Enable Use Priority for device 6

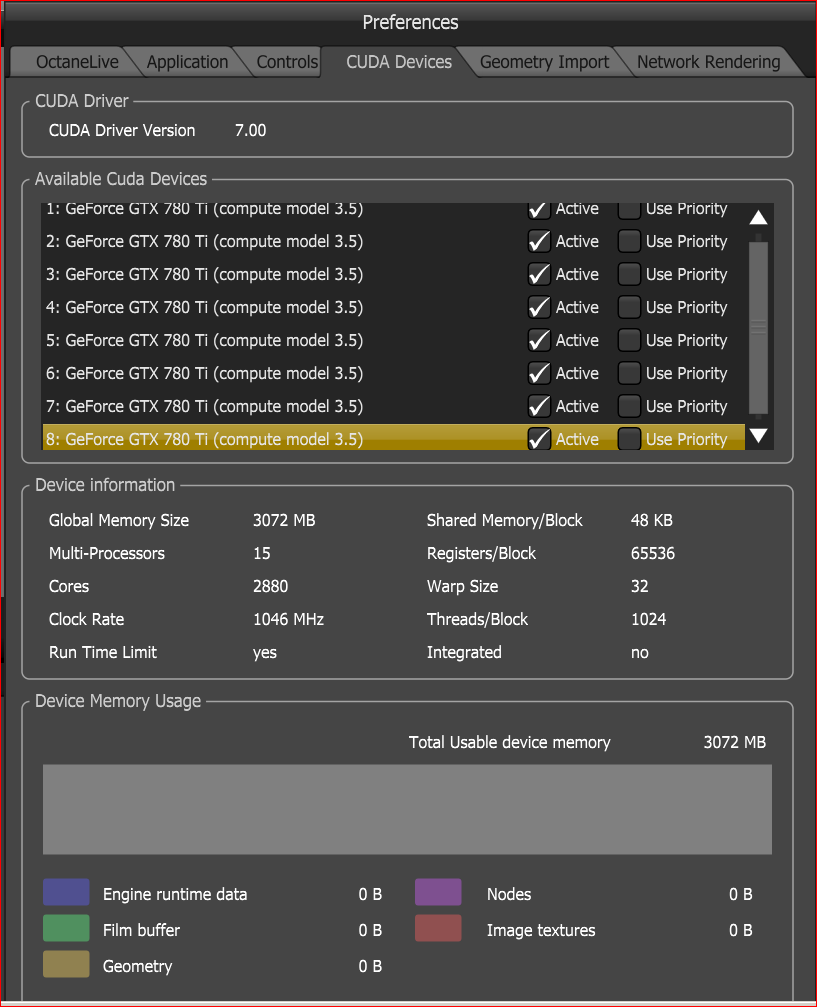629,373
